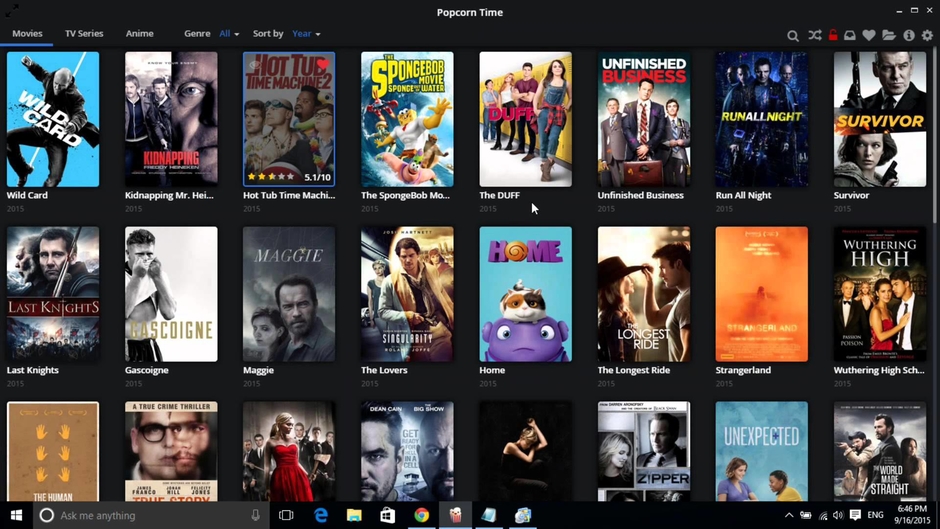
Task: Click the Cortana microphone icon
Action: (255, 515)
